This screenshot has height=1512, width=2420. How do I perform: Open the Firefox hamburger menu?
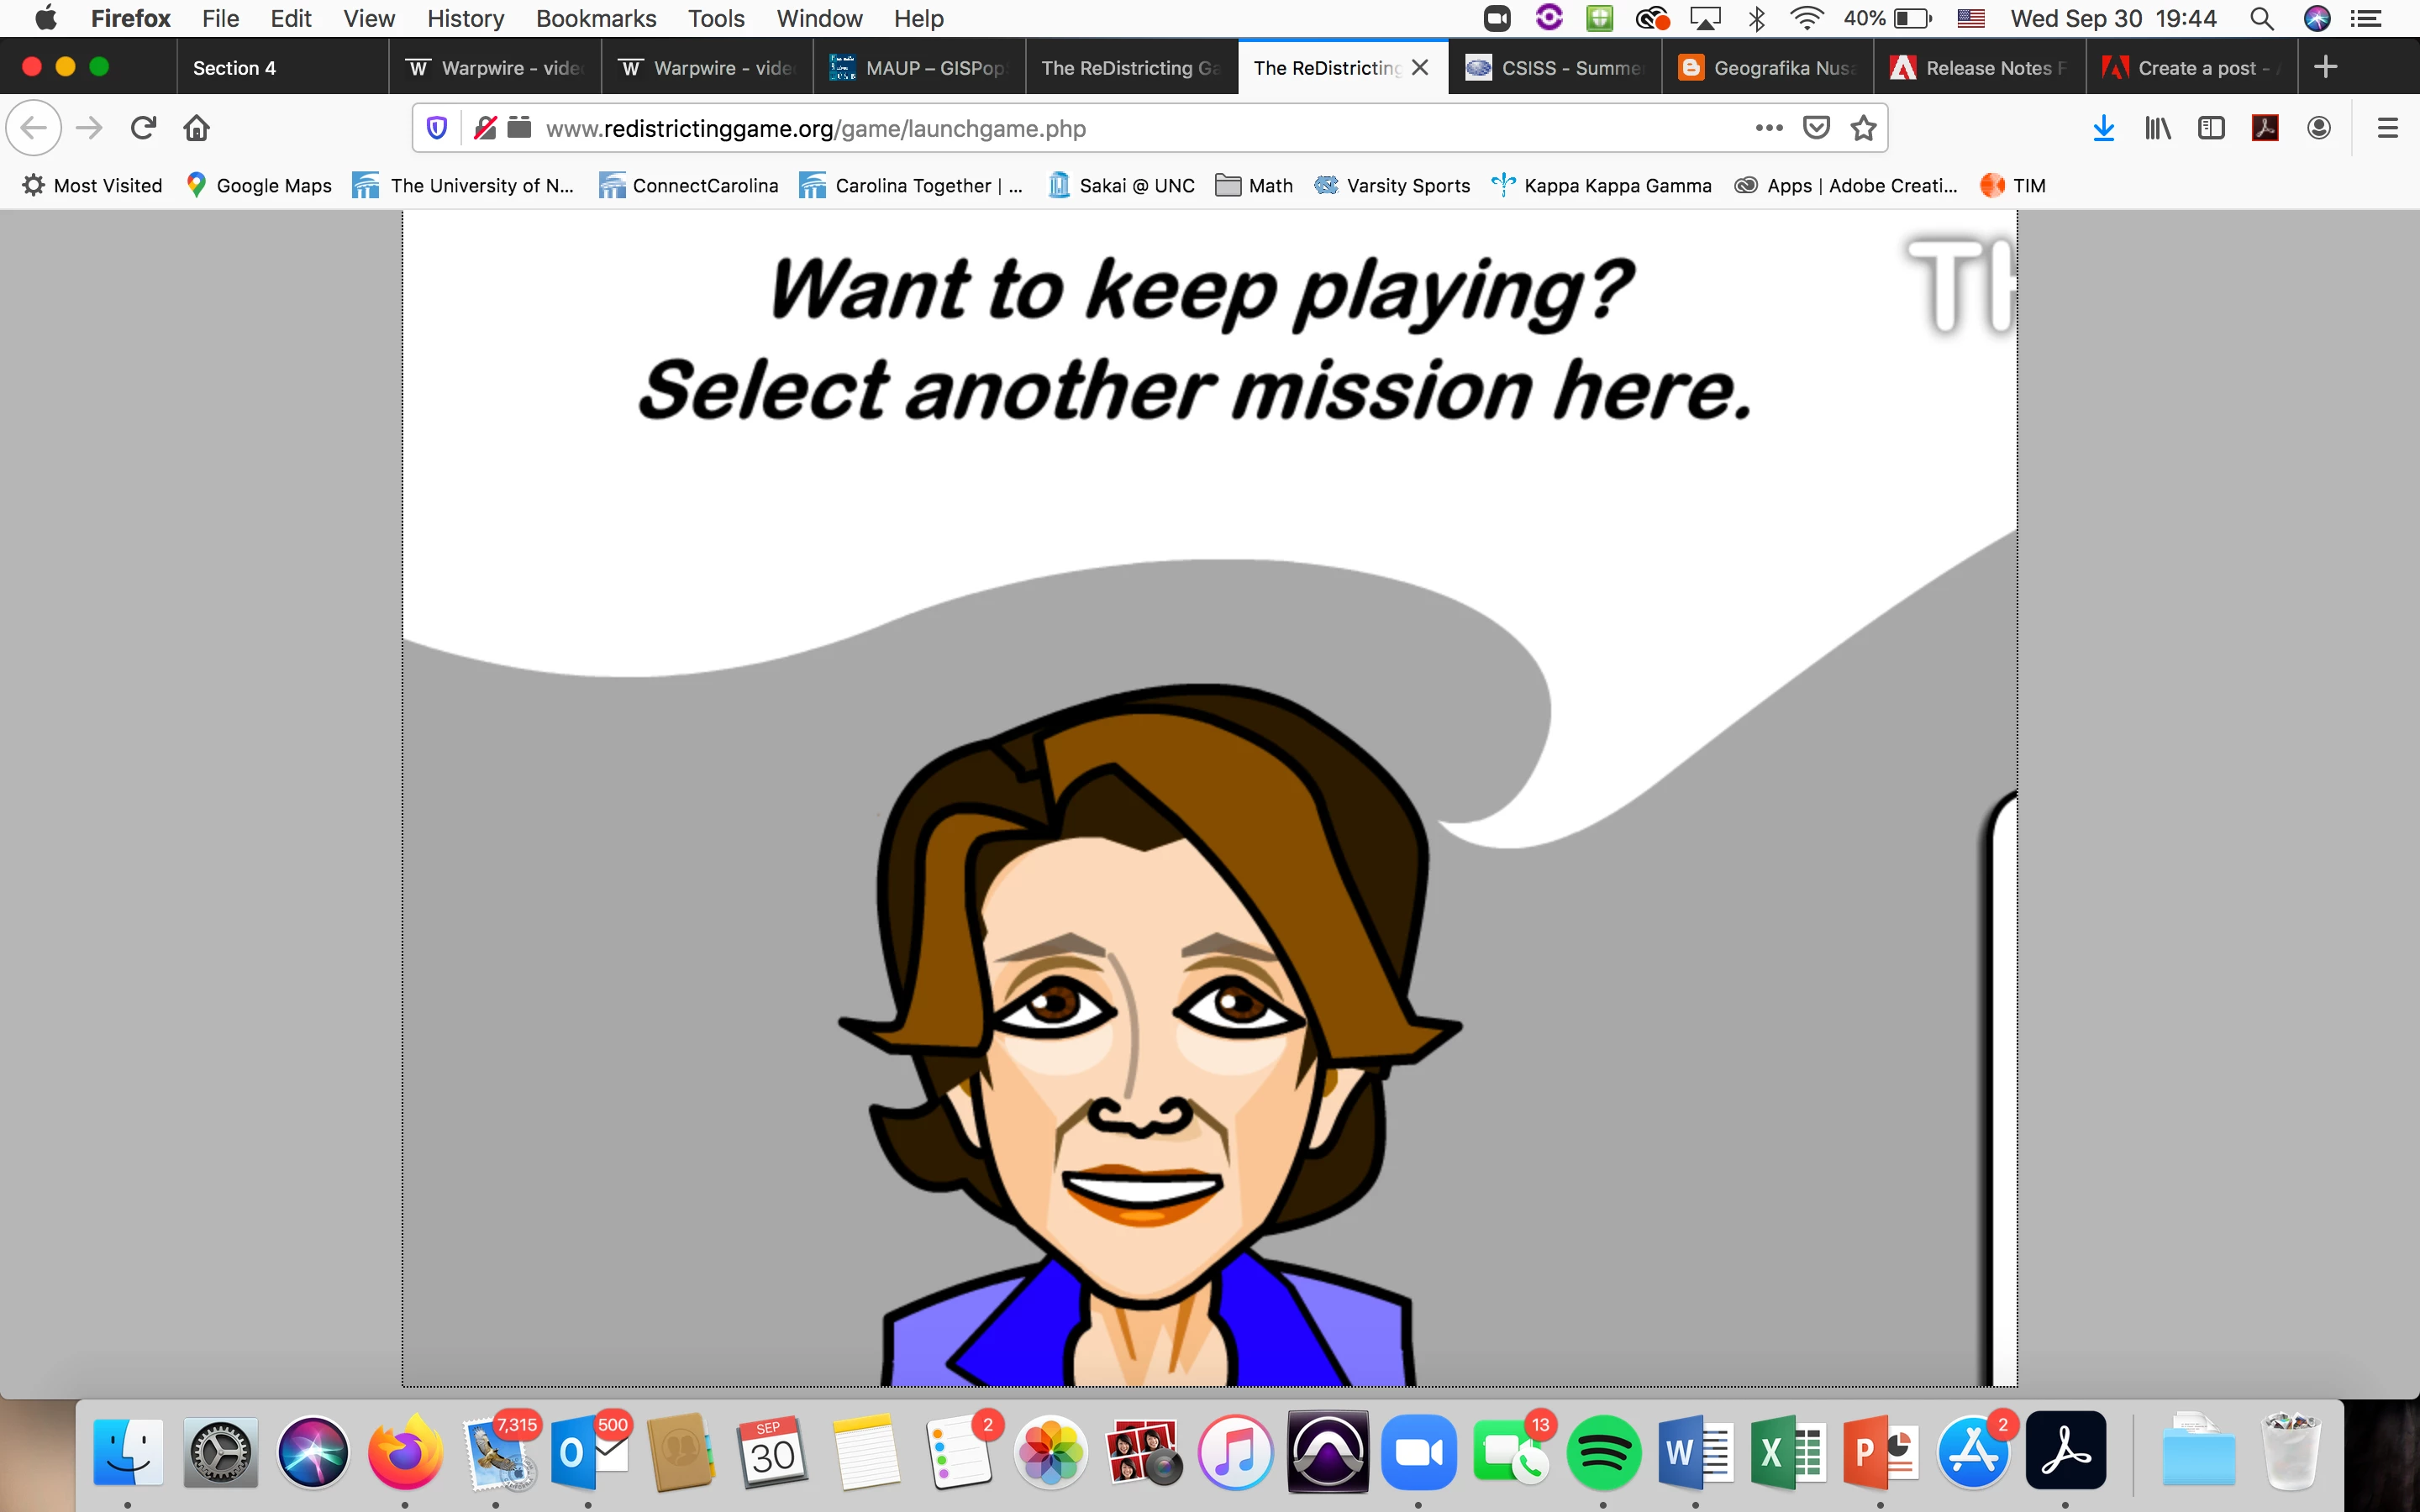point(2388,128)
